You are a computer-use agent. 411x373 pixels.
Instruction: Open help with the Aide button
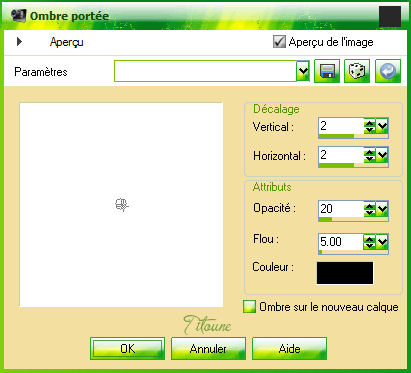click(289, 349)
